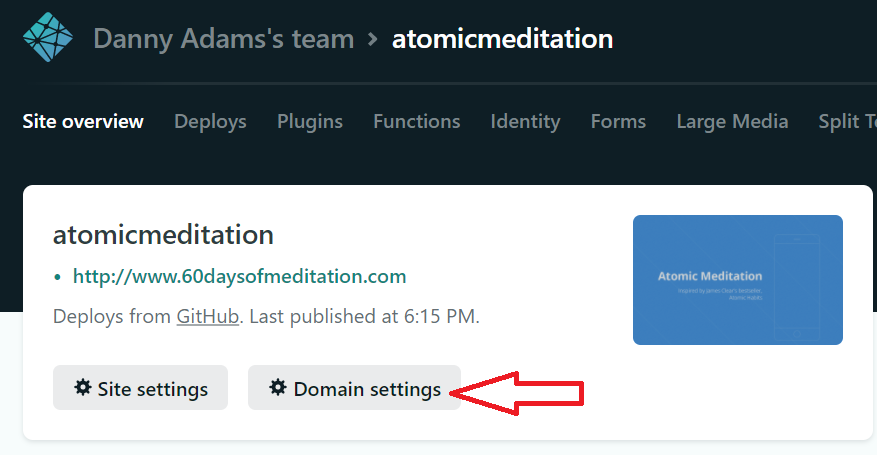Open the Deploys tab

click(x=210, y=122)
